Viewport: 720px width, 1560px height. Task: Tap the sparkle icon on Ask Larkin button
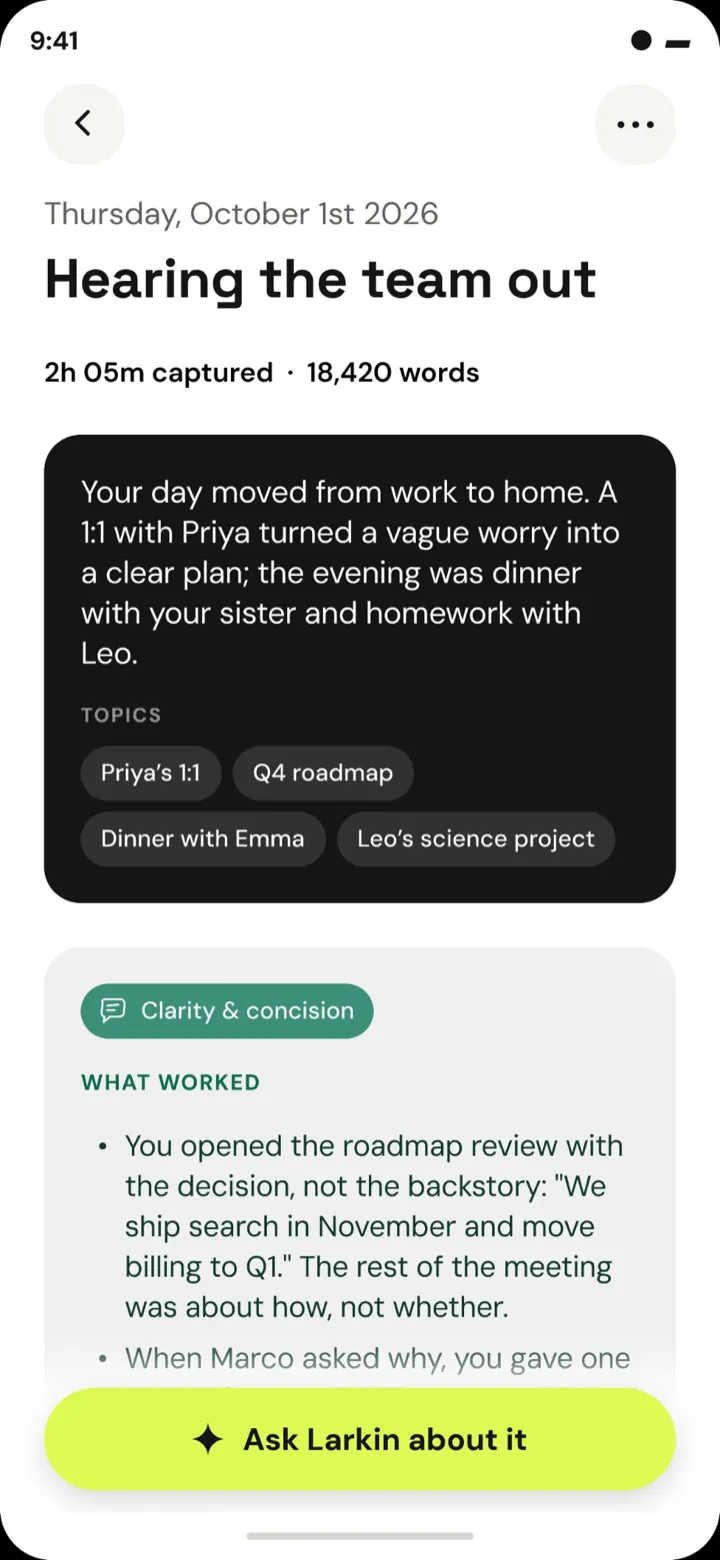point(208,1440)
